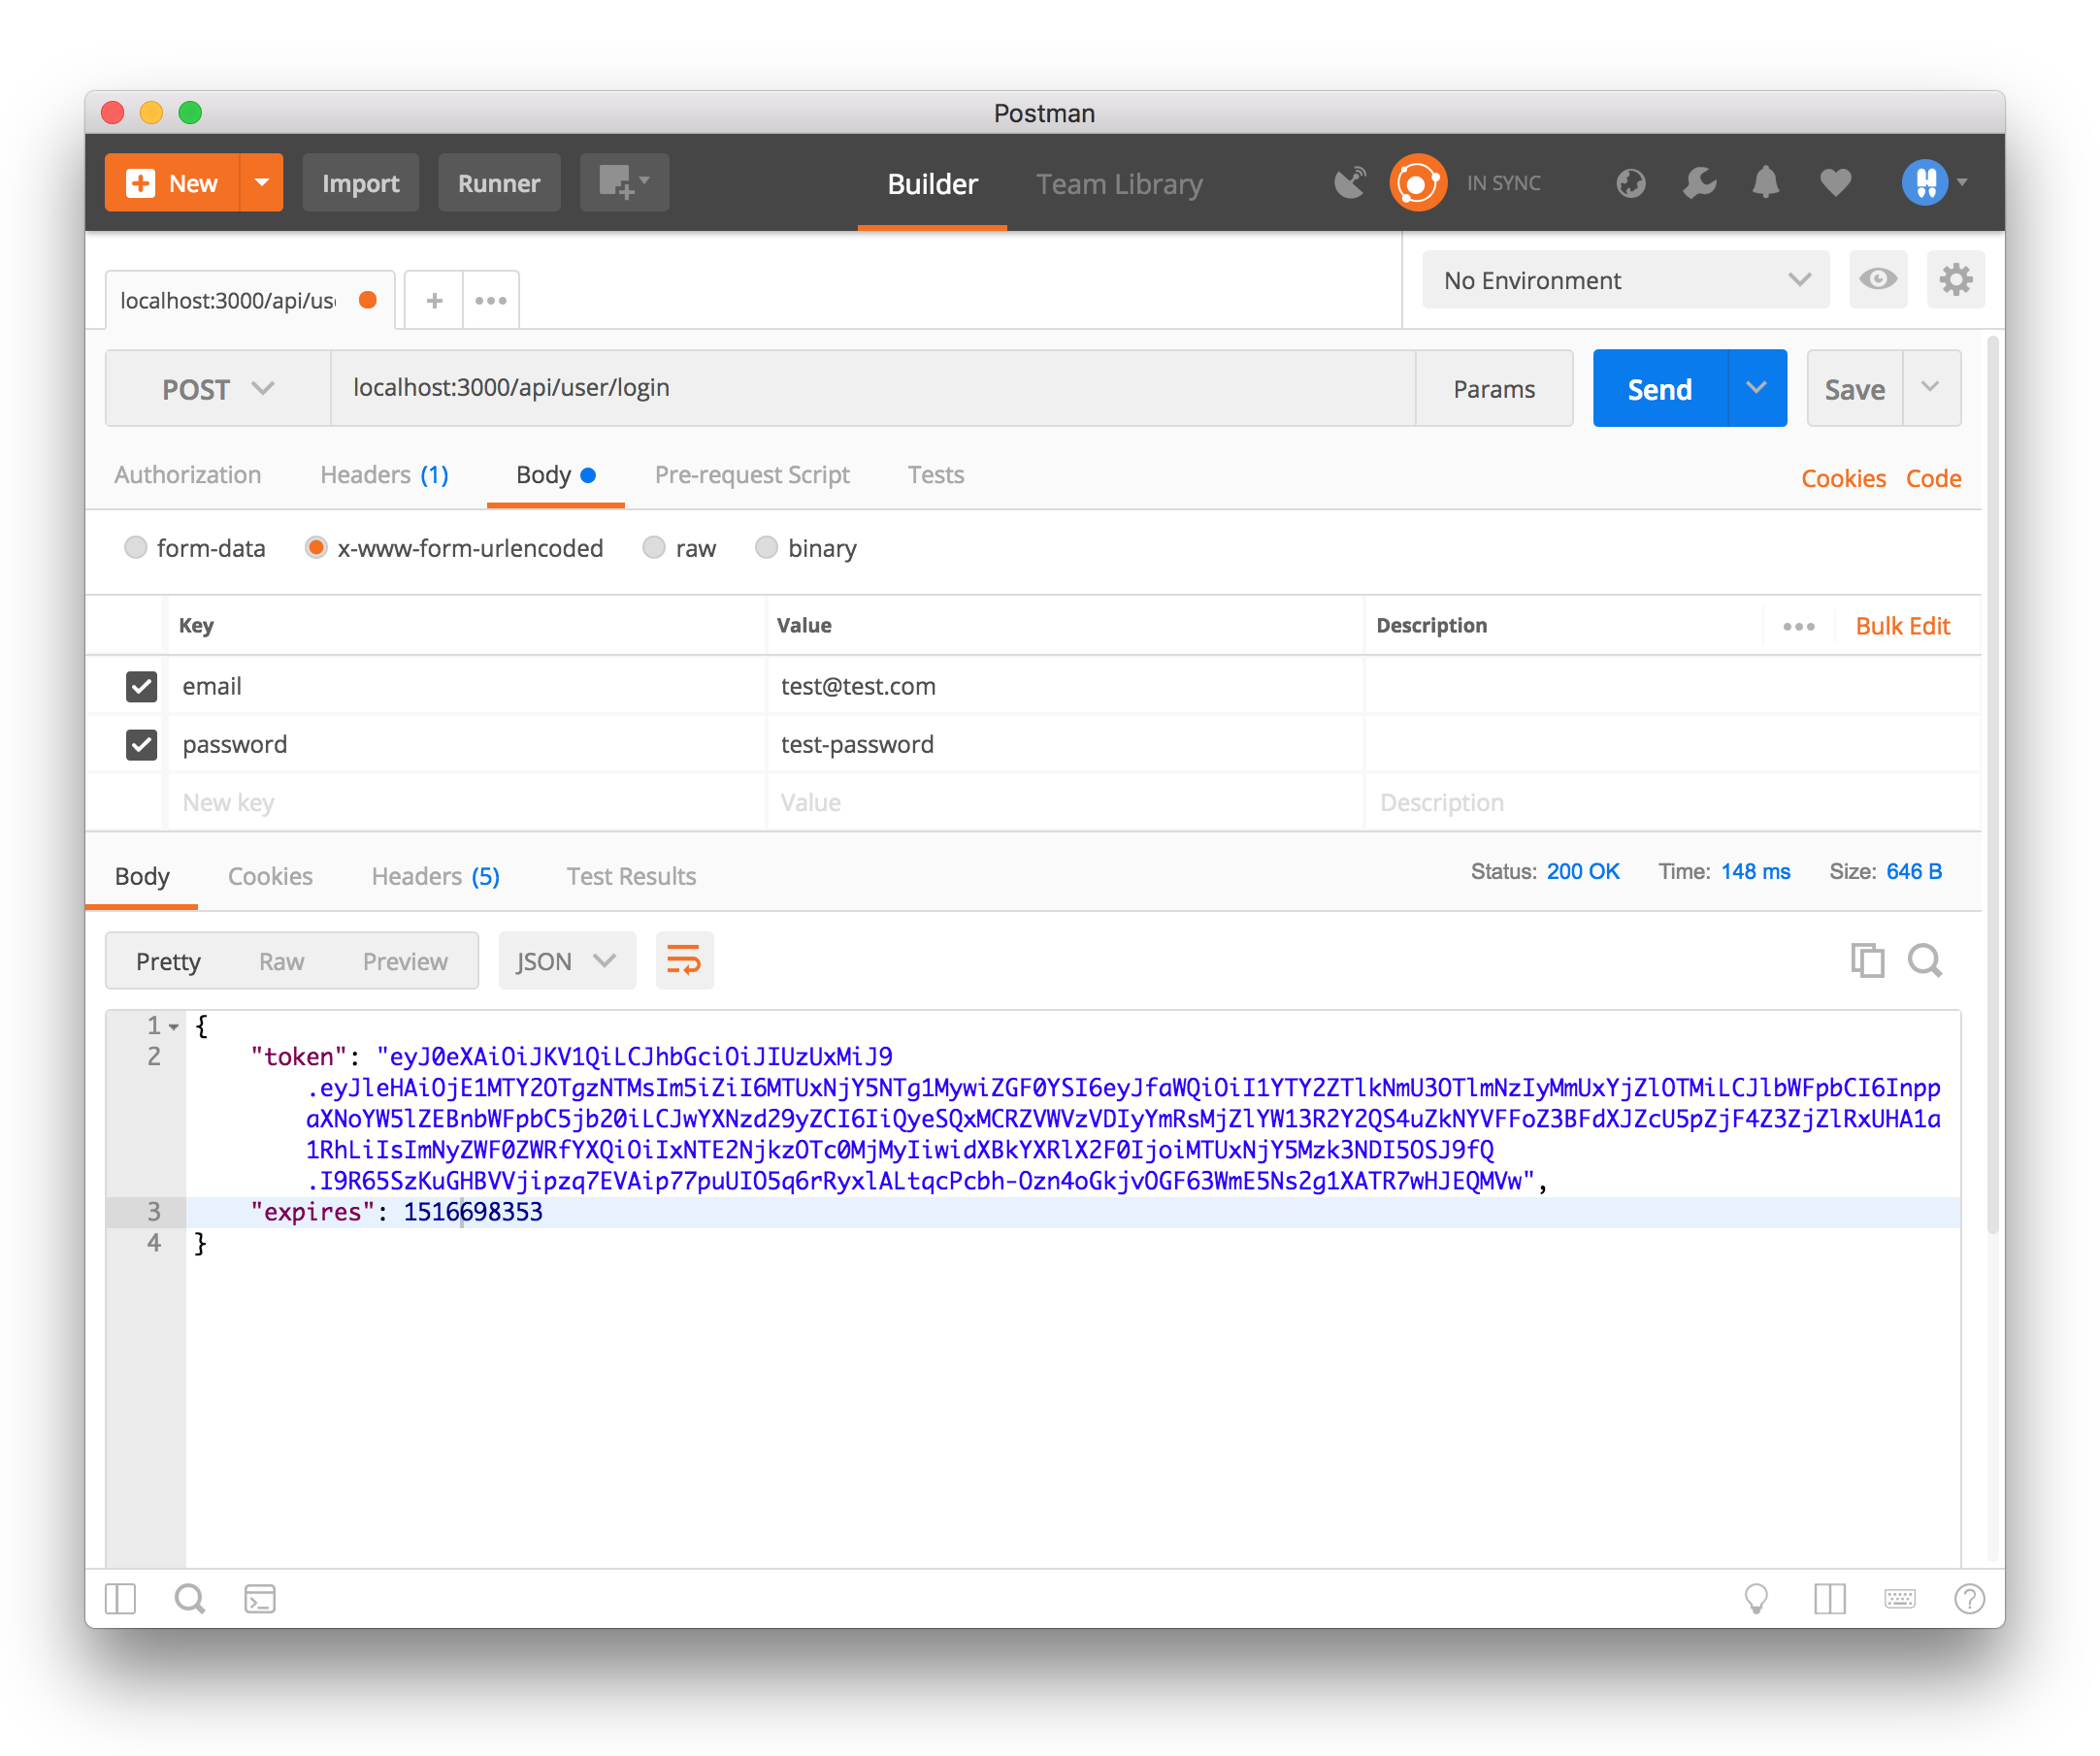Switch to two-pane layout icon
The width and height of the screenshot is (2100, 1756).
tap(1829, 1599)
